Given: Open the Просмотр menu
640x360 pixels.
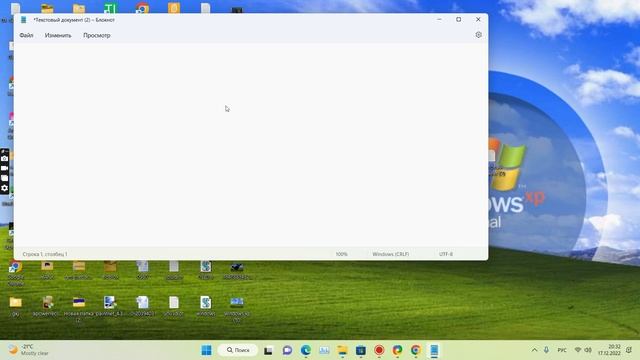Looking at the screenshot, I should point(97,36).
